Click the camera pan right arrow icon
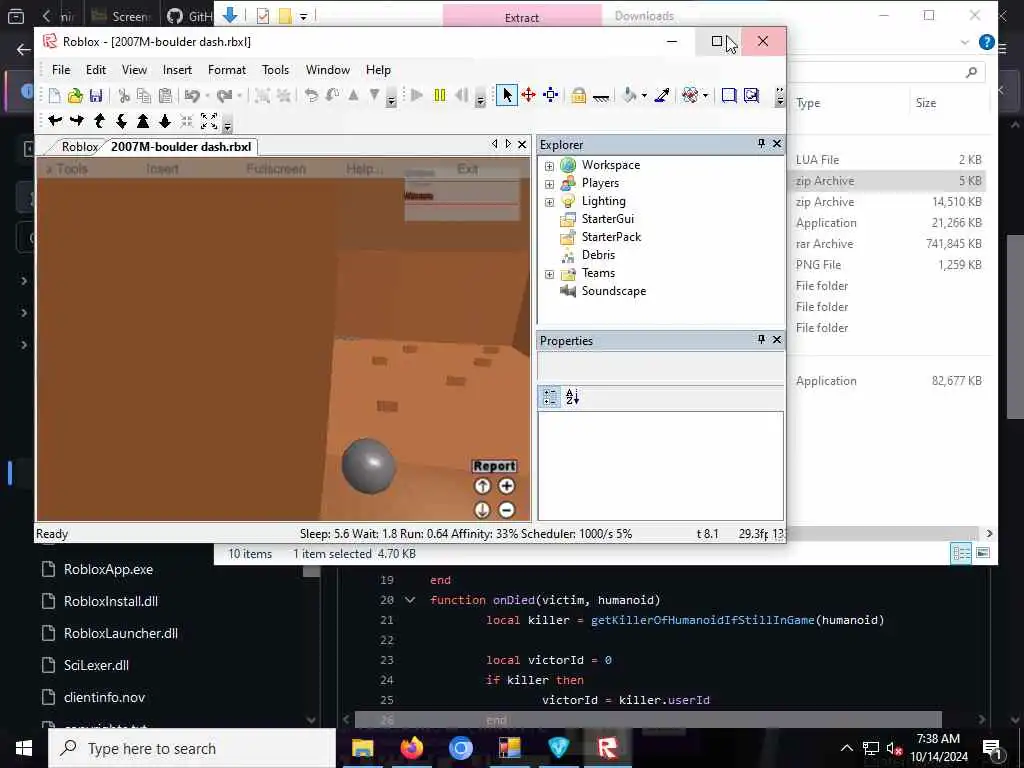Viewport: 1024px width, 768px height. click(x=77, y=121)
